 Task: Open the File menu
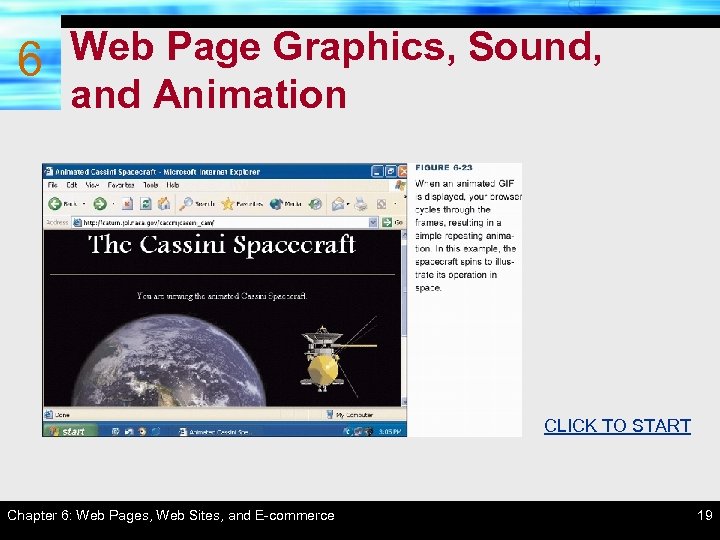(52, 185)
